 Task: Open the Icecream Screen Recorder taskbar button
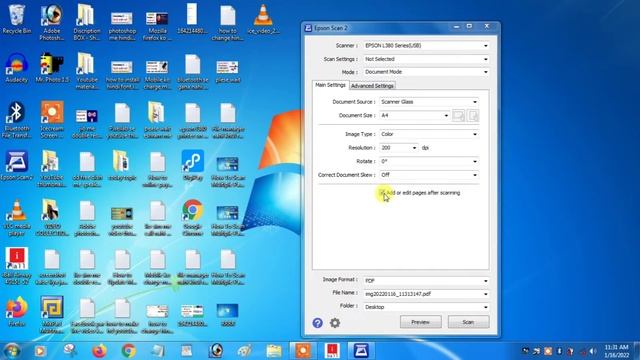coord(303,351)
